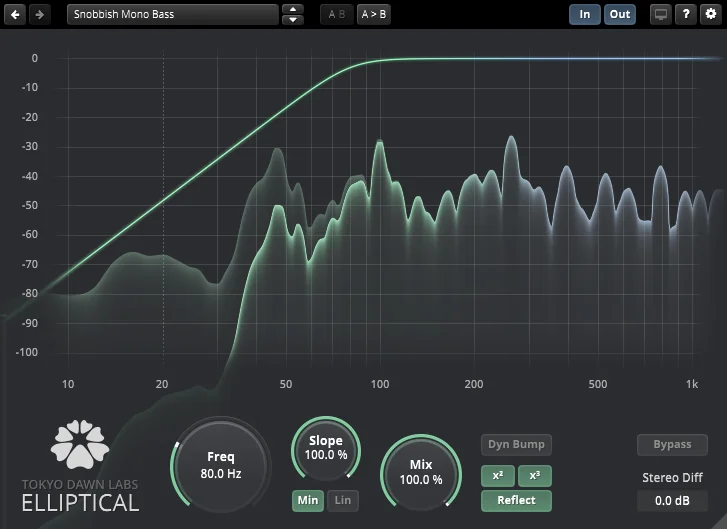Toggle the In spectrum display

(585, 14)
